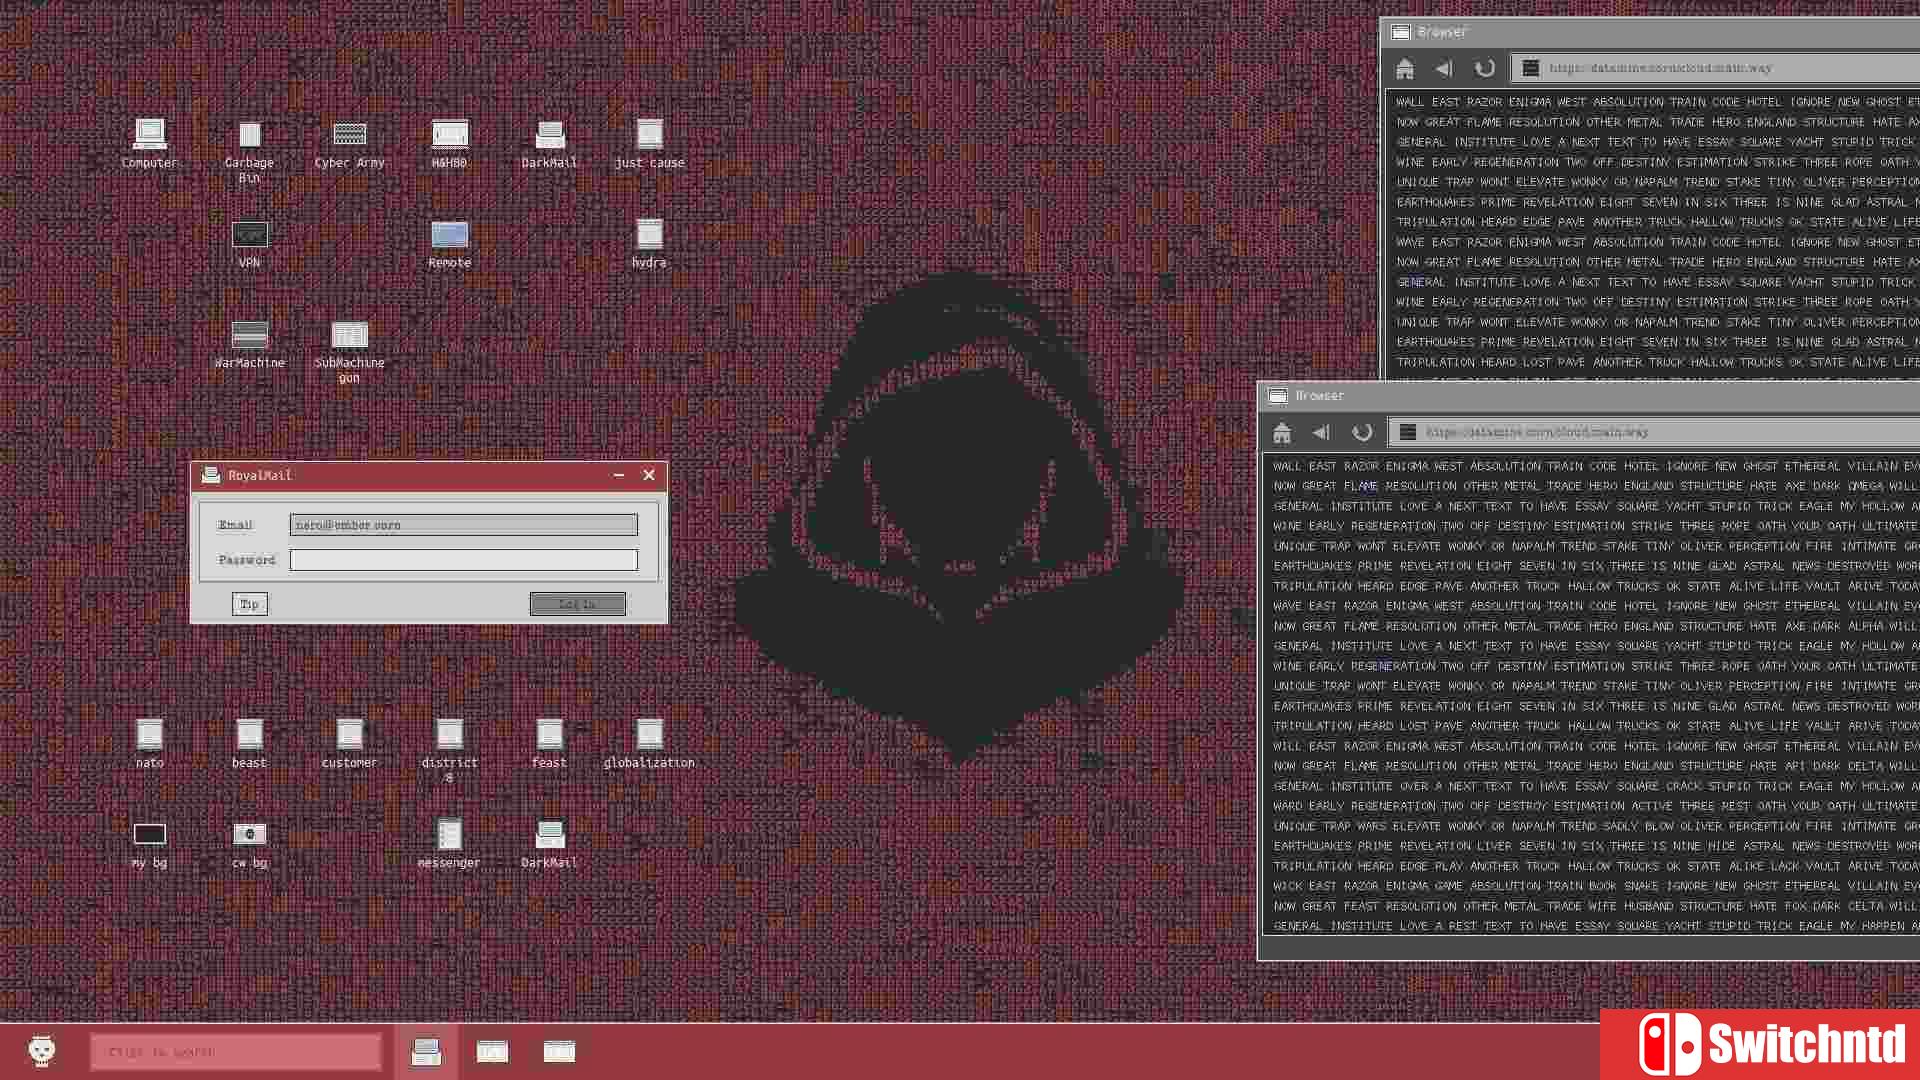Close the RoyalMail window
Screen dimensions: 1920x1080
(x=649, y=475)
